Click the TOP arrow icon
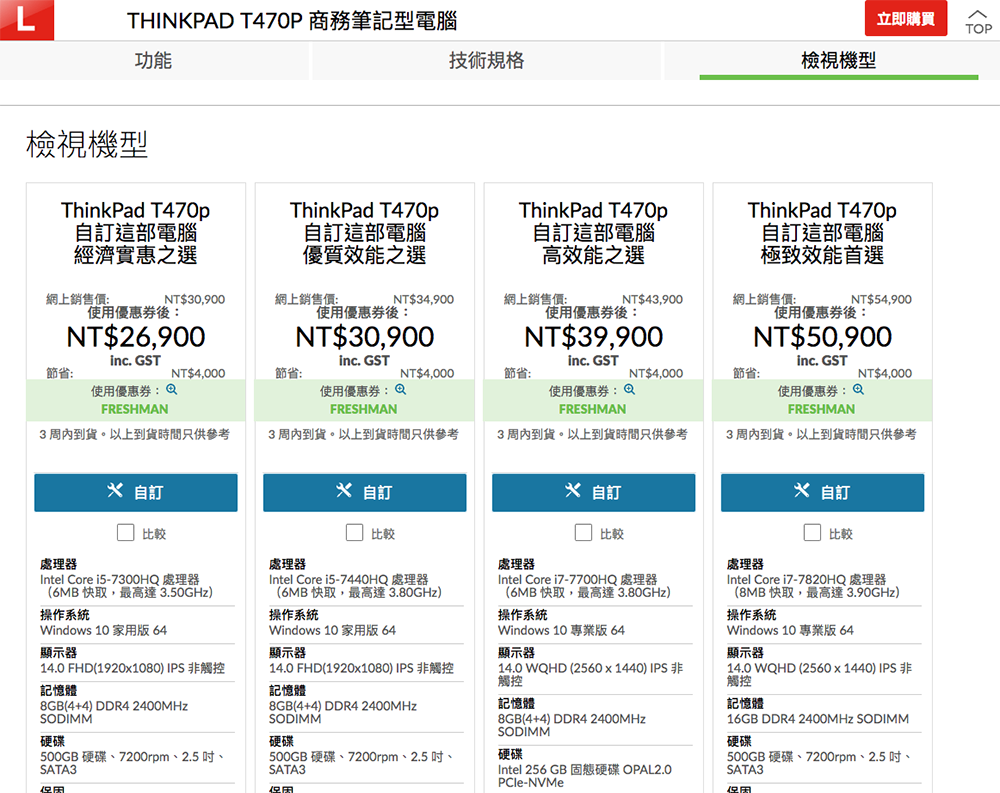 coord(978,22)
